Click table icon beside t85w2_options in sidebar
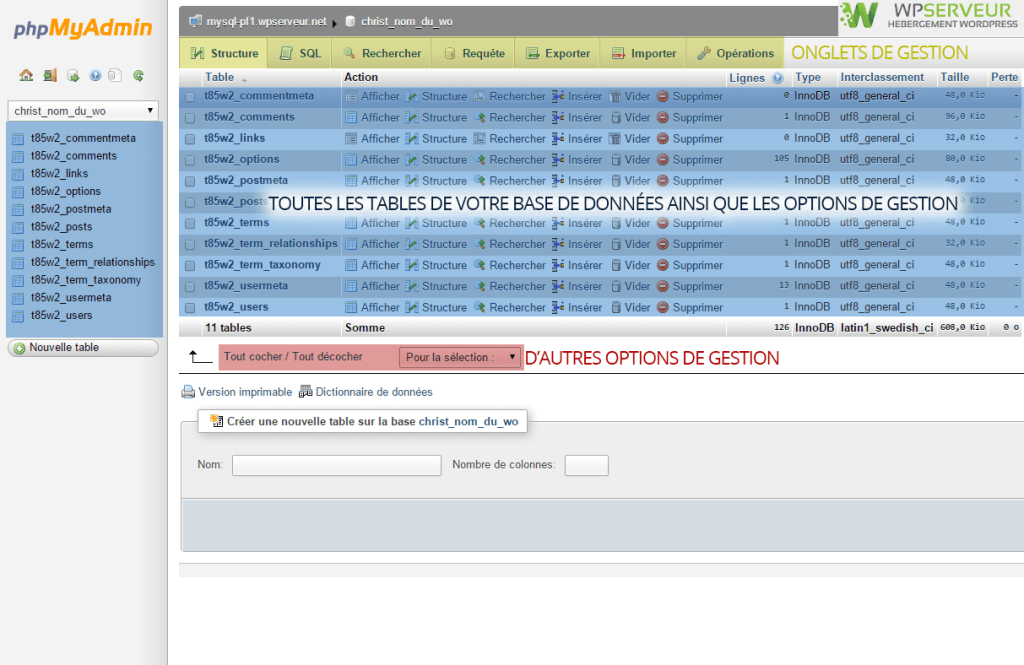 [18, 191]
